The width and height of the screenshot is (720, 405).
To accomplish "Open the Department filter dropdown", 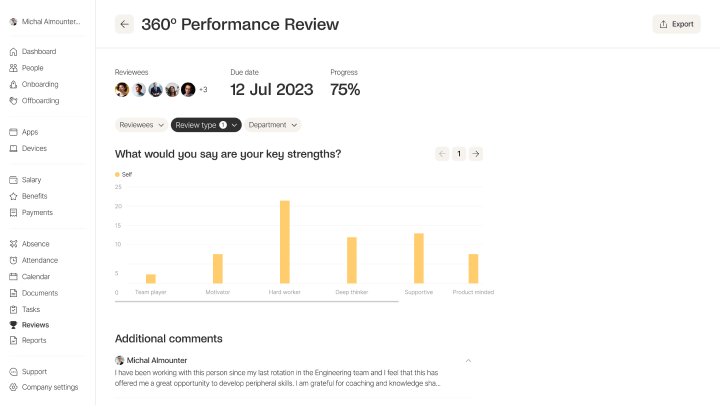I will (273, 125).
